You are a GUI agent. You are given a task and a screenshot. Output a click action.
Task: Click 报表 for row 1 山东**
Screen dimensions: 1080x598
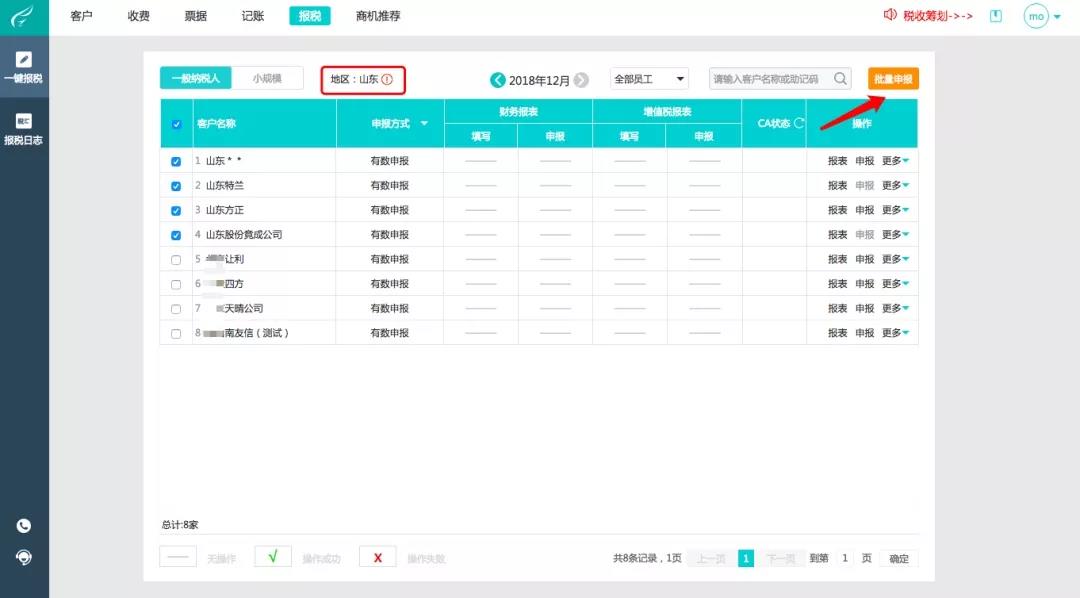click(838, 161)
